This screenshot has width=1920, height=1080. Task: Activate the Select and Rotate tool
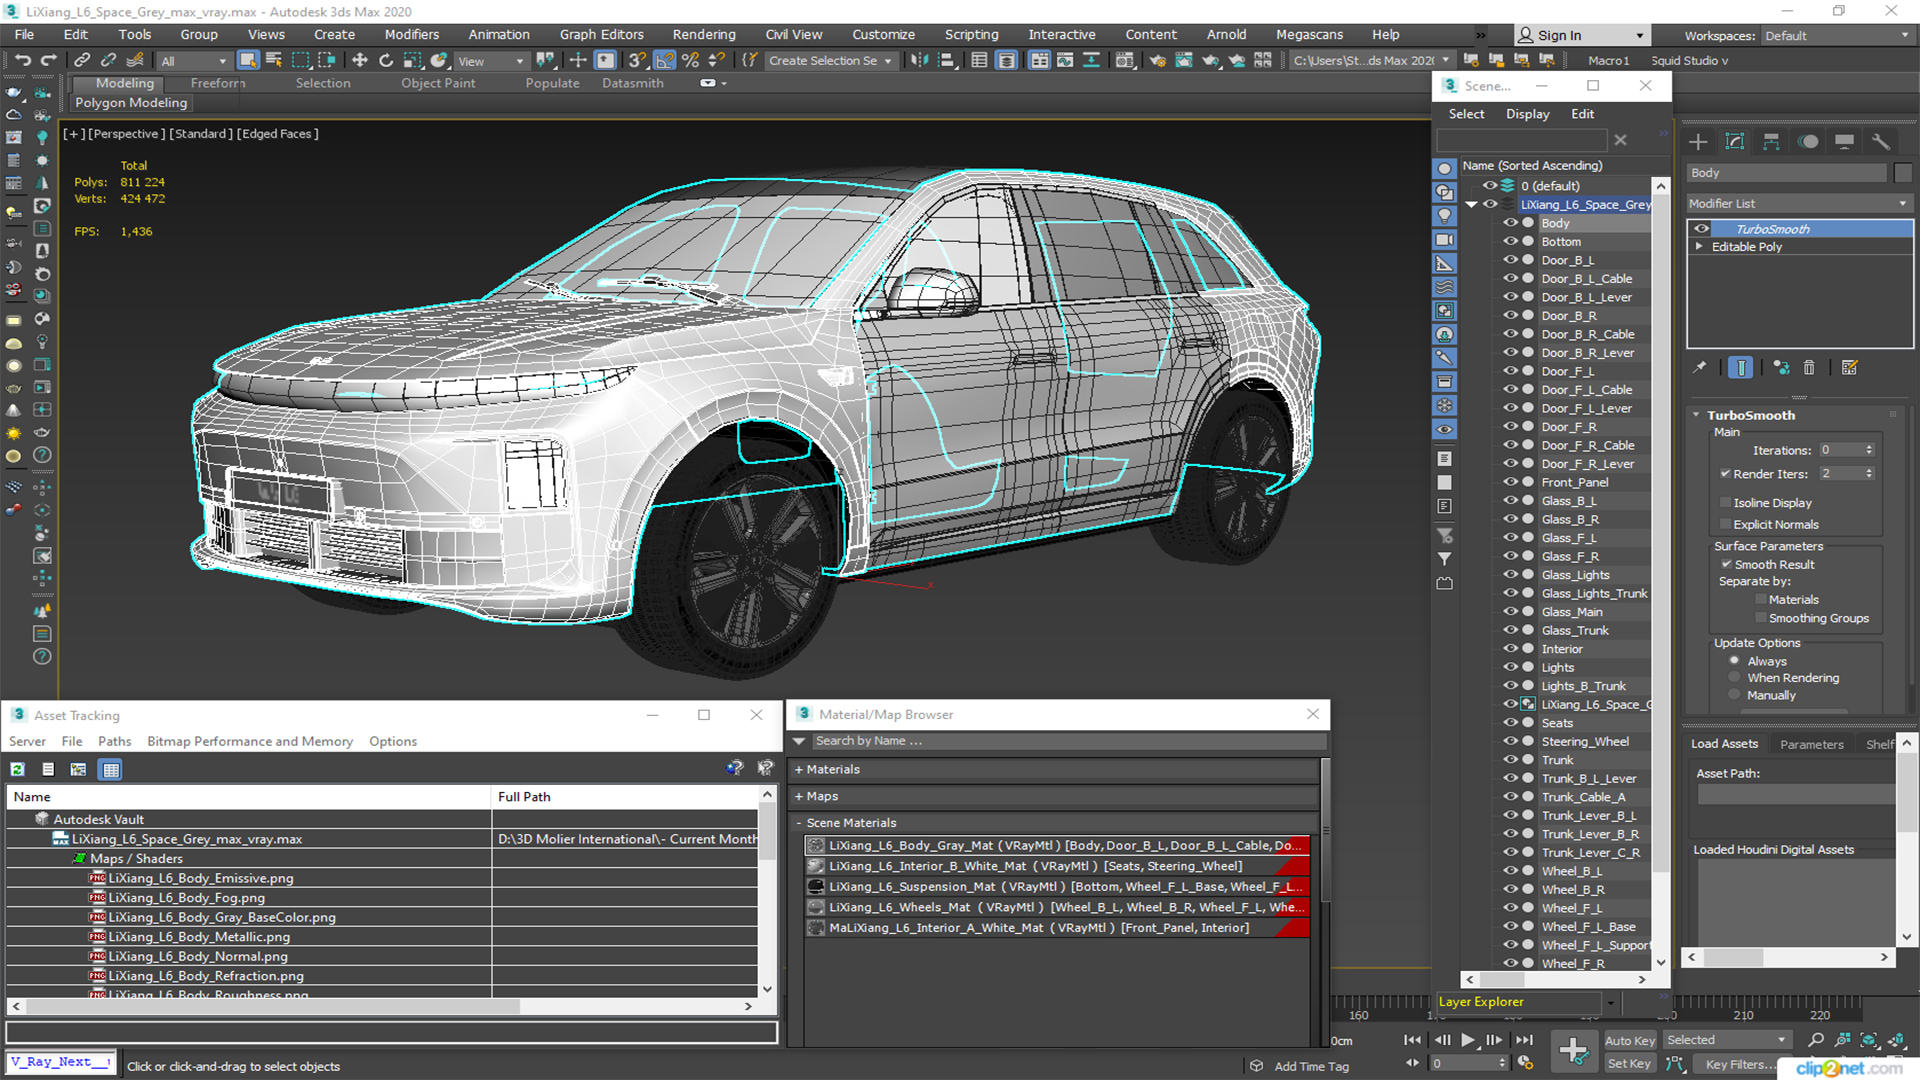click(386, 60)
